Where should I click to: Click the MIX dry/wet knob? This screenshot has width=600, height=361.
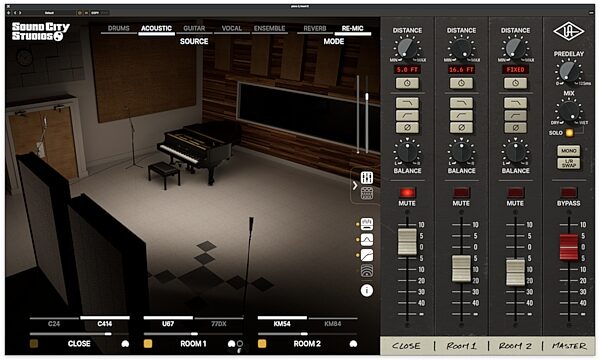(569, 111)
